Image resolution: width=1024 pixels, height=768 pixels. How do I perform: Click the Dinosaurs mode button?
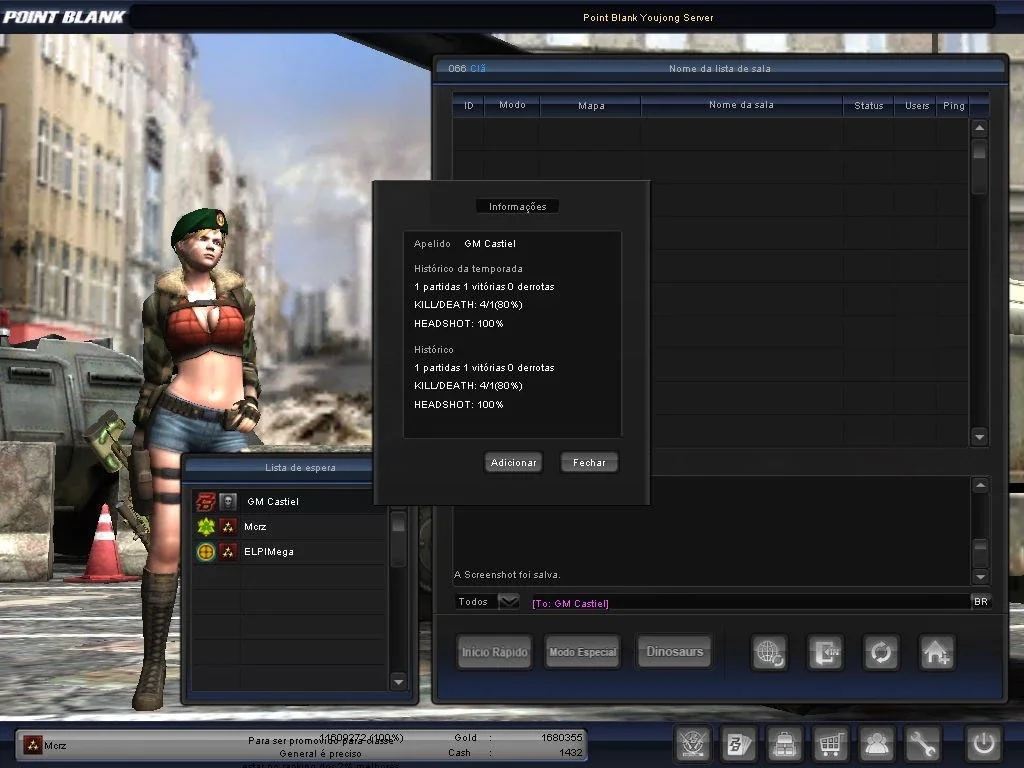pos(675,652)
